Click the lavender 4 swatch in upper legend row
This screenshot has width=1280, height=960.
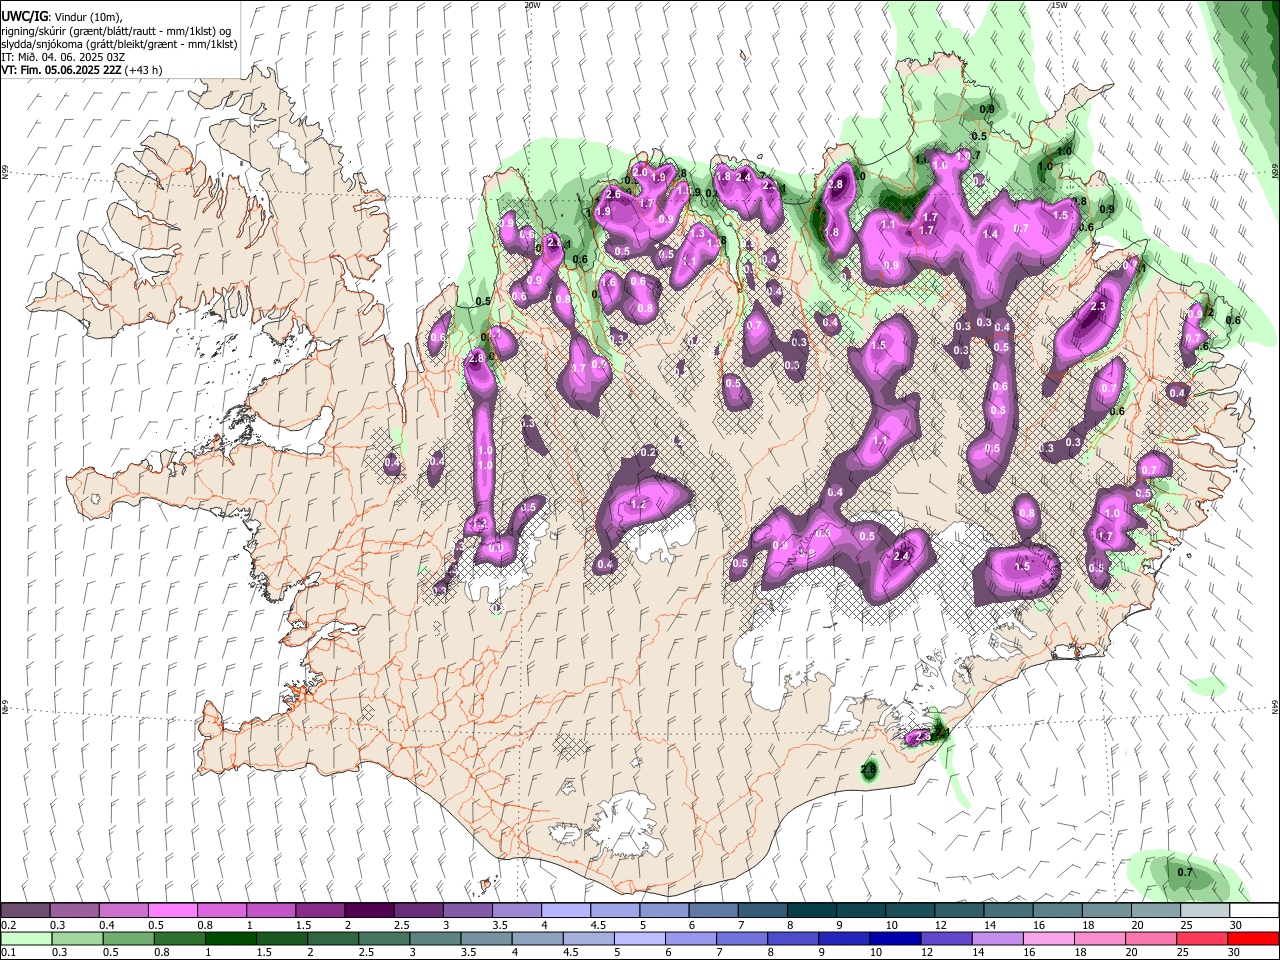pos(565,911)
